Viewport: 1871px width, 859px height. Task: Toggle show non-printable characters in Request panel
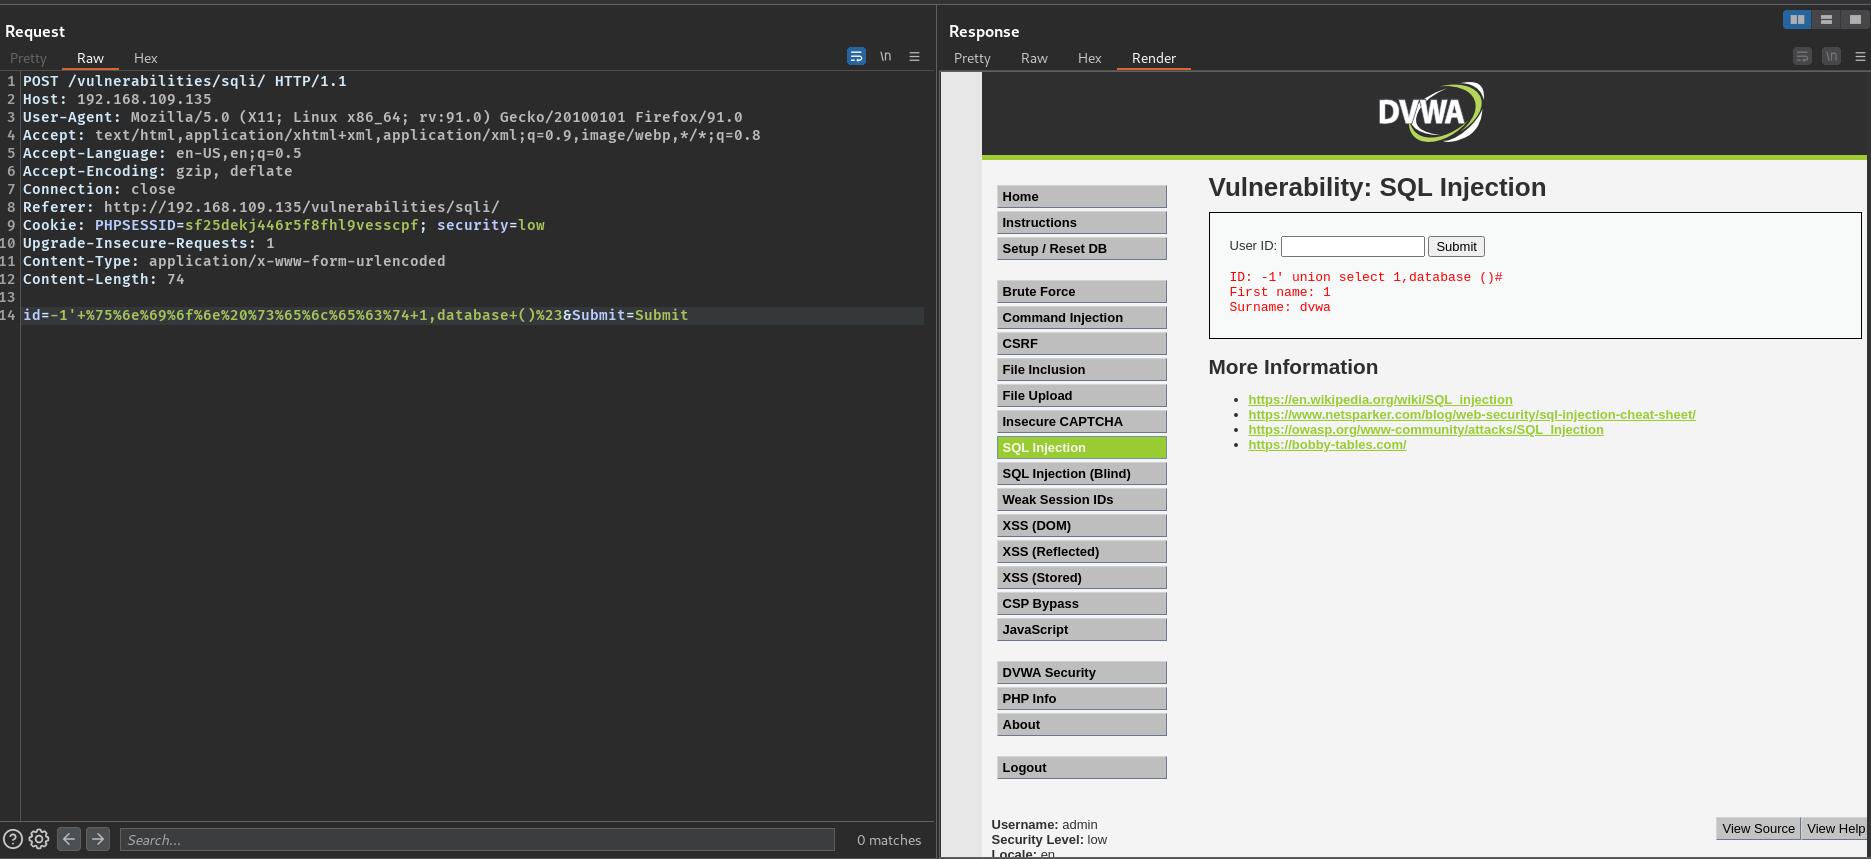tap(885, 57)
